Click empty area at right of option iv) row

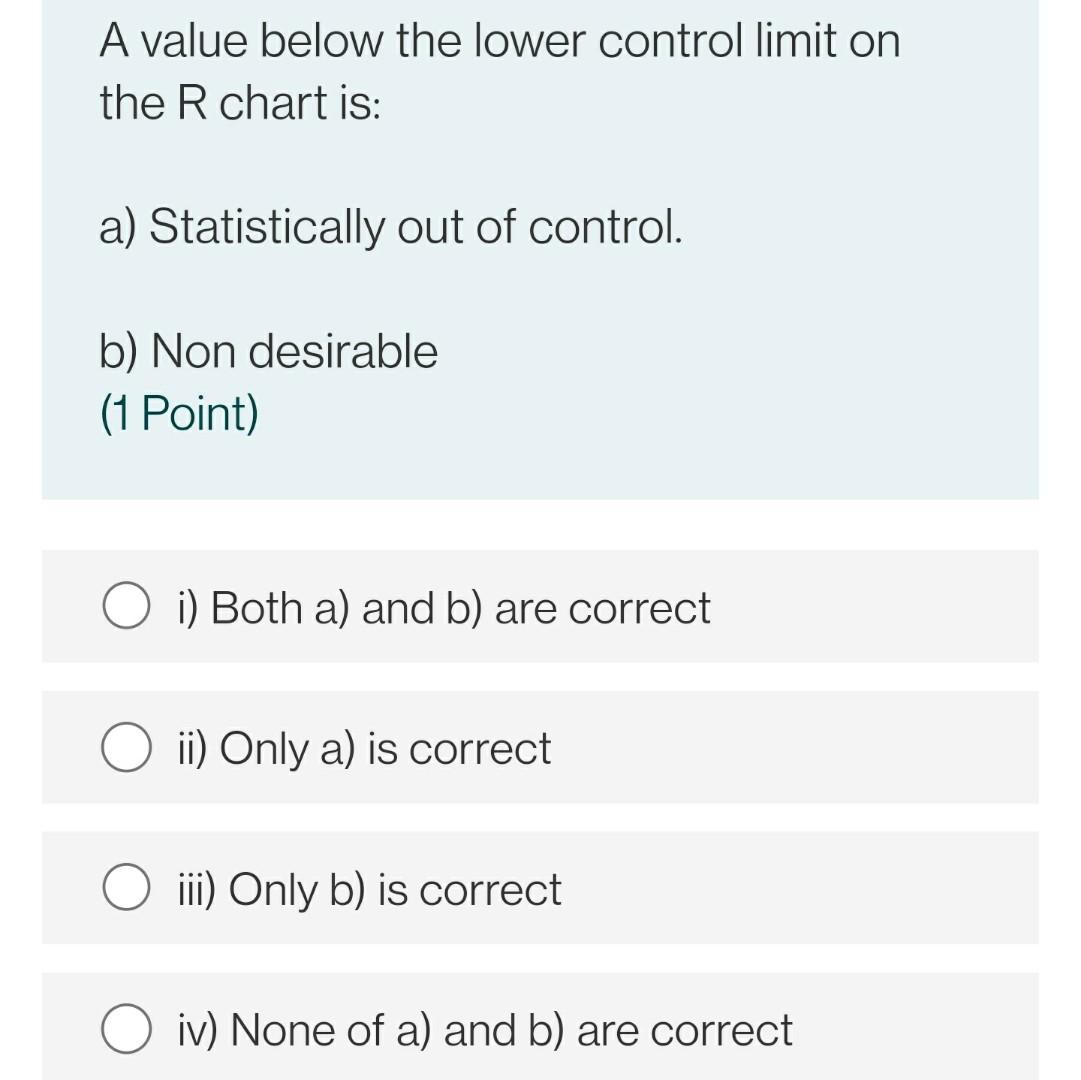coord(917,1029)
